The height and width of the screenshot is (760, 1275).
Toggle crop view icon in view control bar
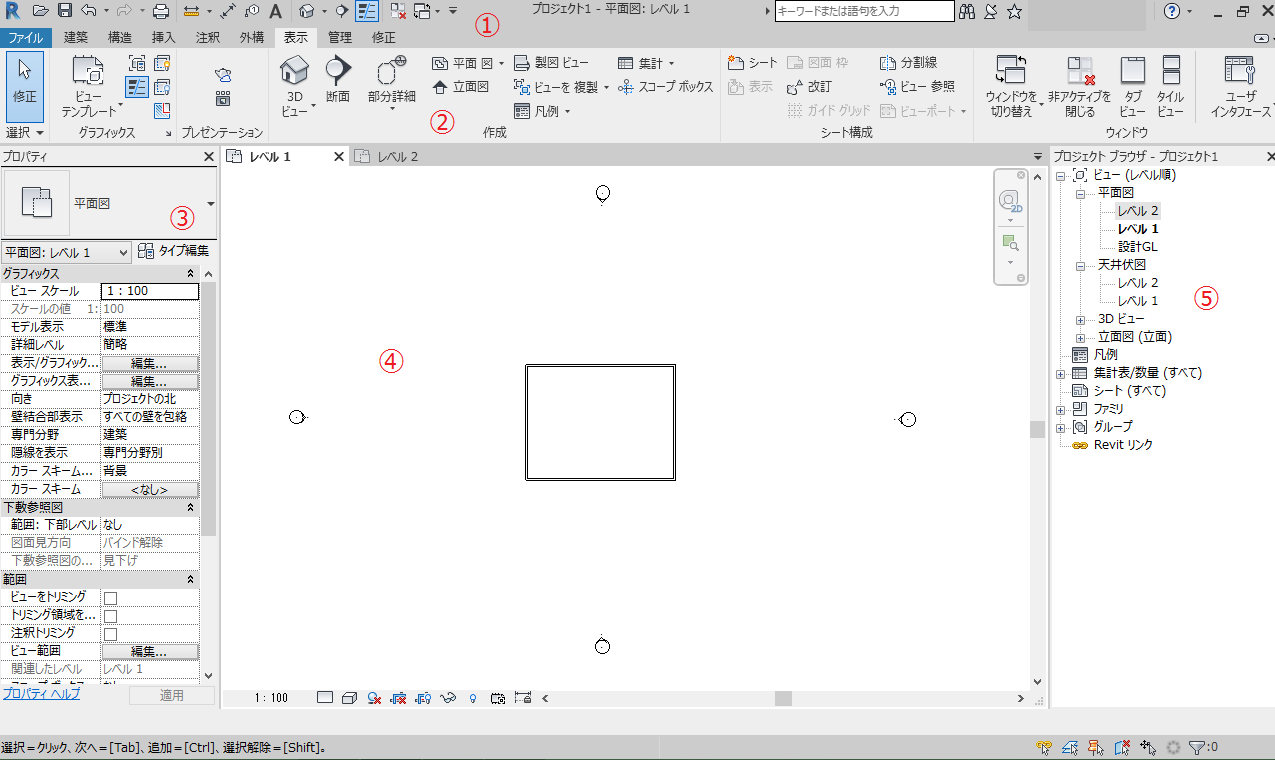[x=400, y=698]
